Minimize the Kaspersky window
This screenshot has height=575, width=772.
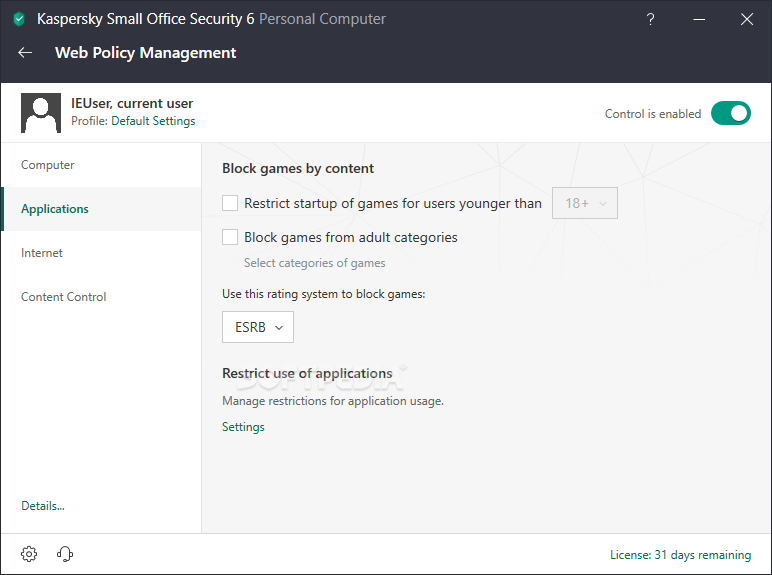point(699,19)
